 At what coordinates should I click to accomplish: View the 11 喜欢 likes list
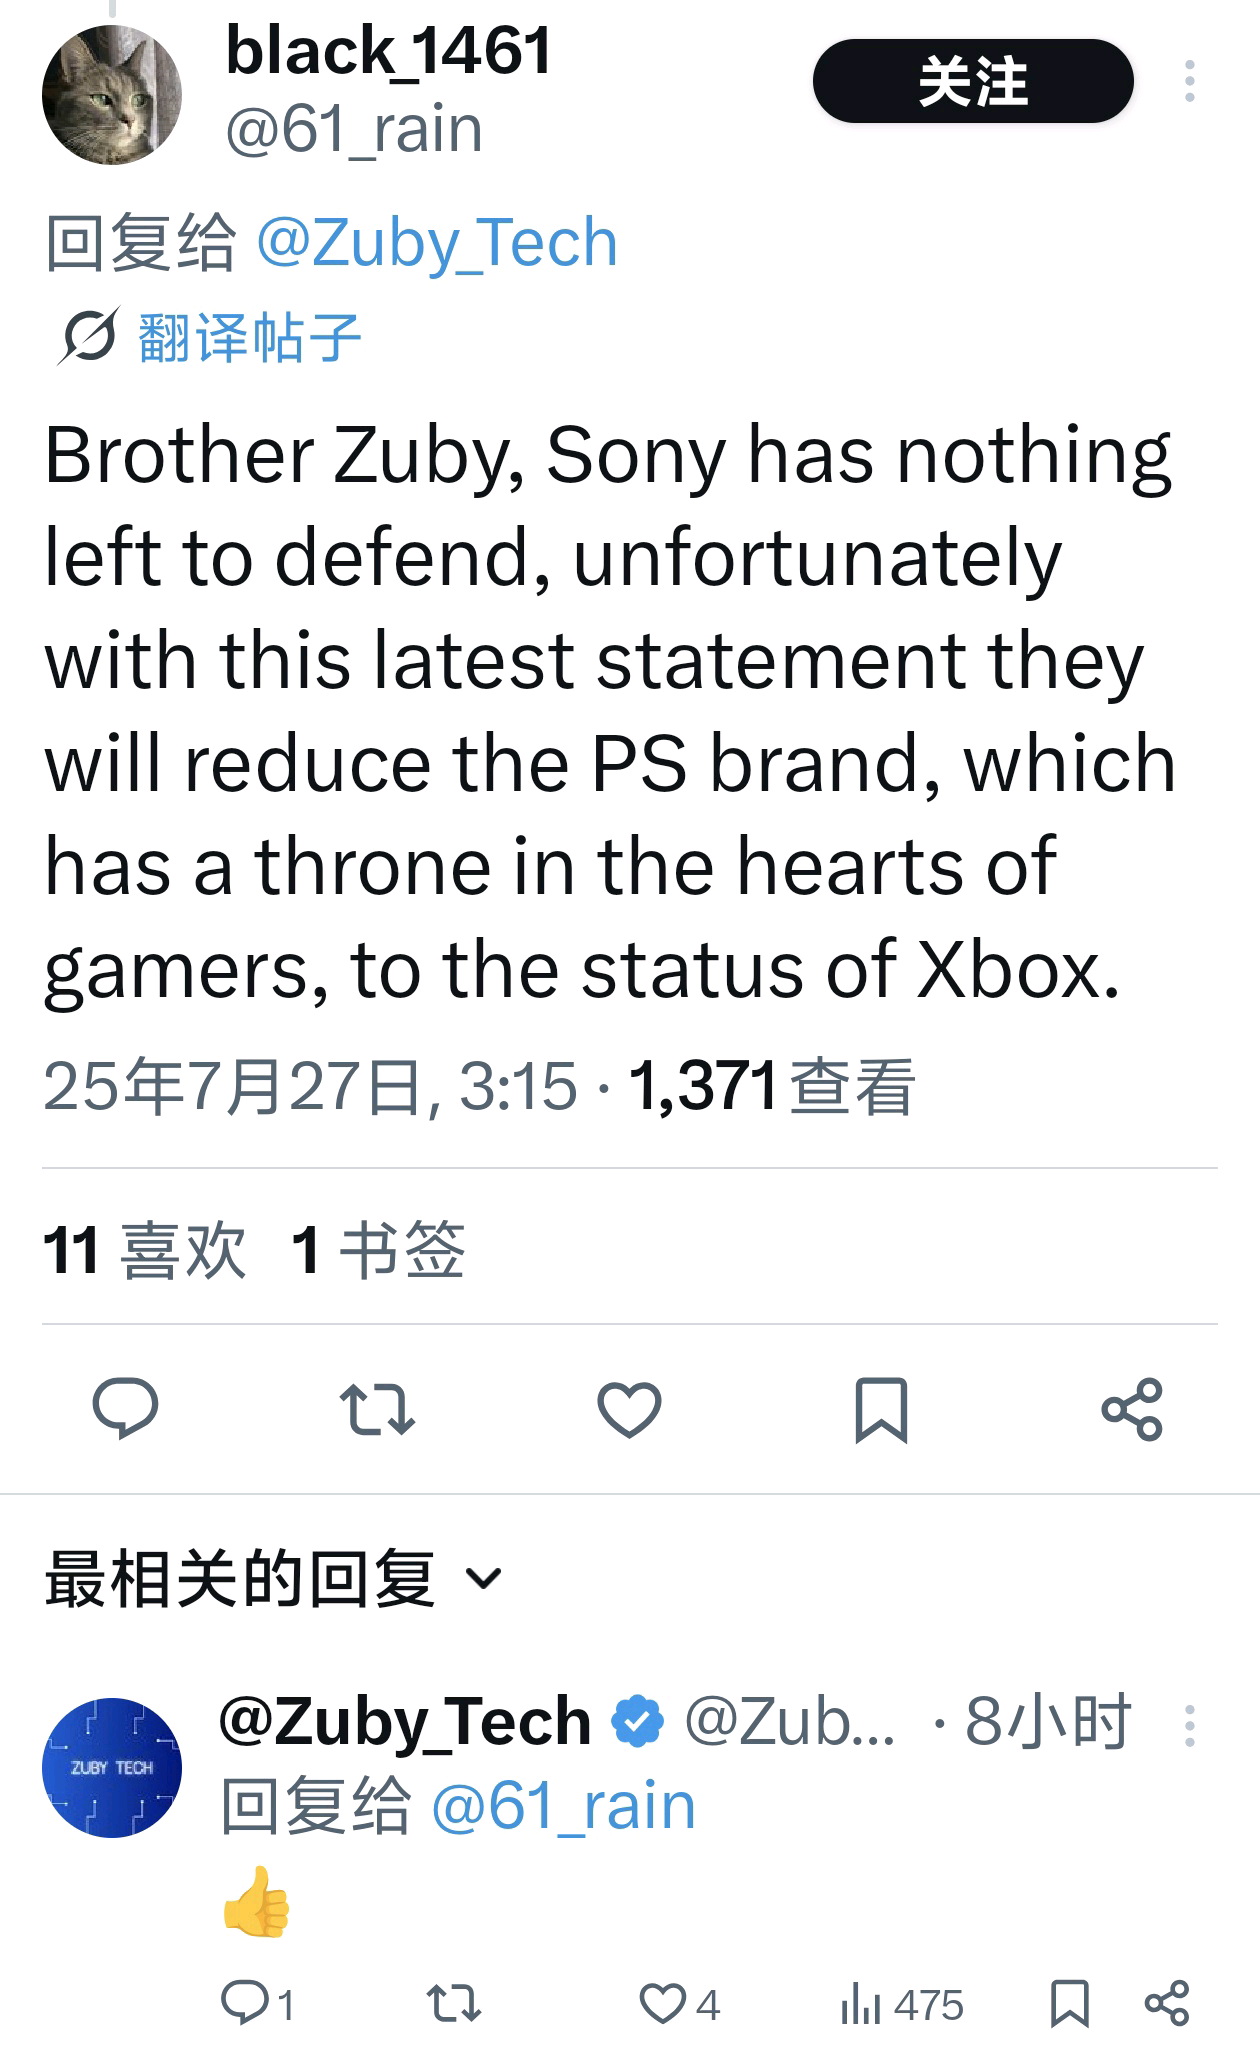coord(144,1250)
